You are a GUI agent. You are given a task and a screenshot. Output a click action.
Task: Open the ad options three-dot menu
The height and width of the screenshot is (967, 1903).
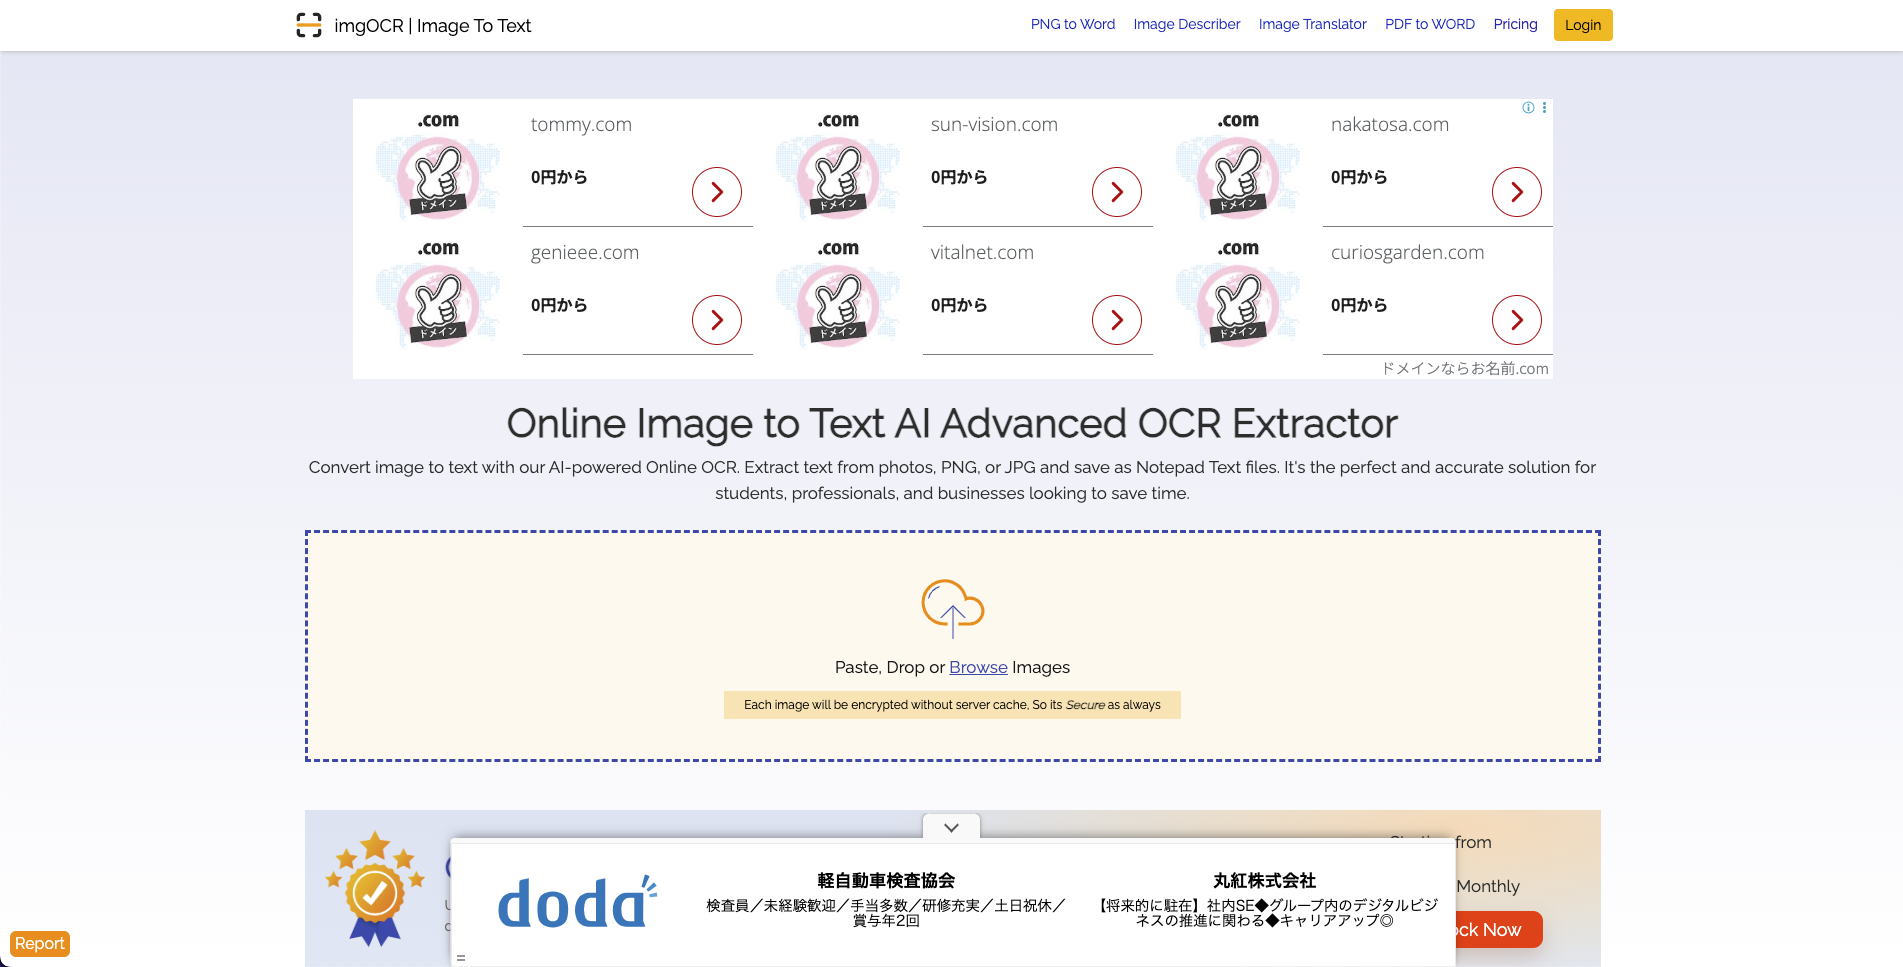tap(1544, 108)
